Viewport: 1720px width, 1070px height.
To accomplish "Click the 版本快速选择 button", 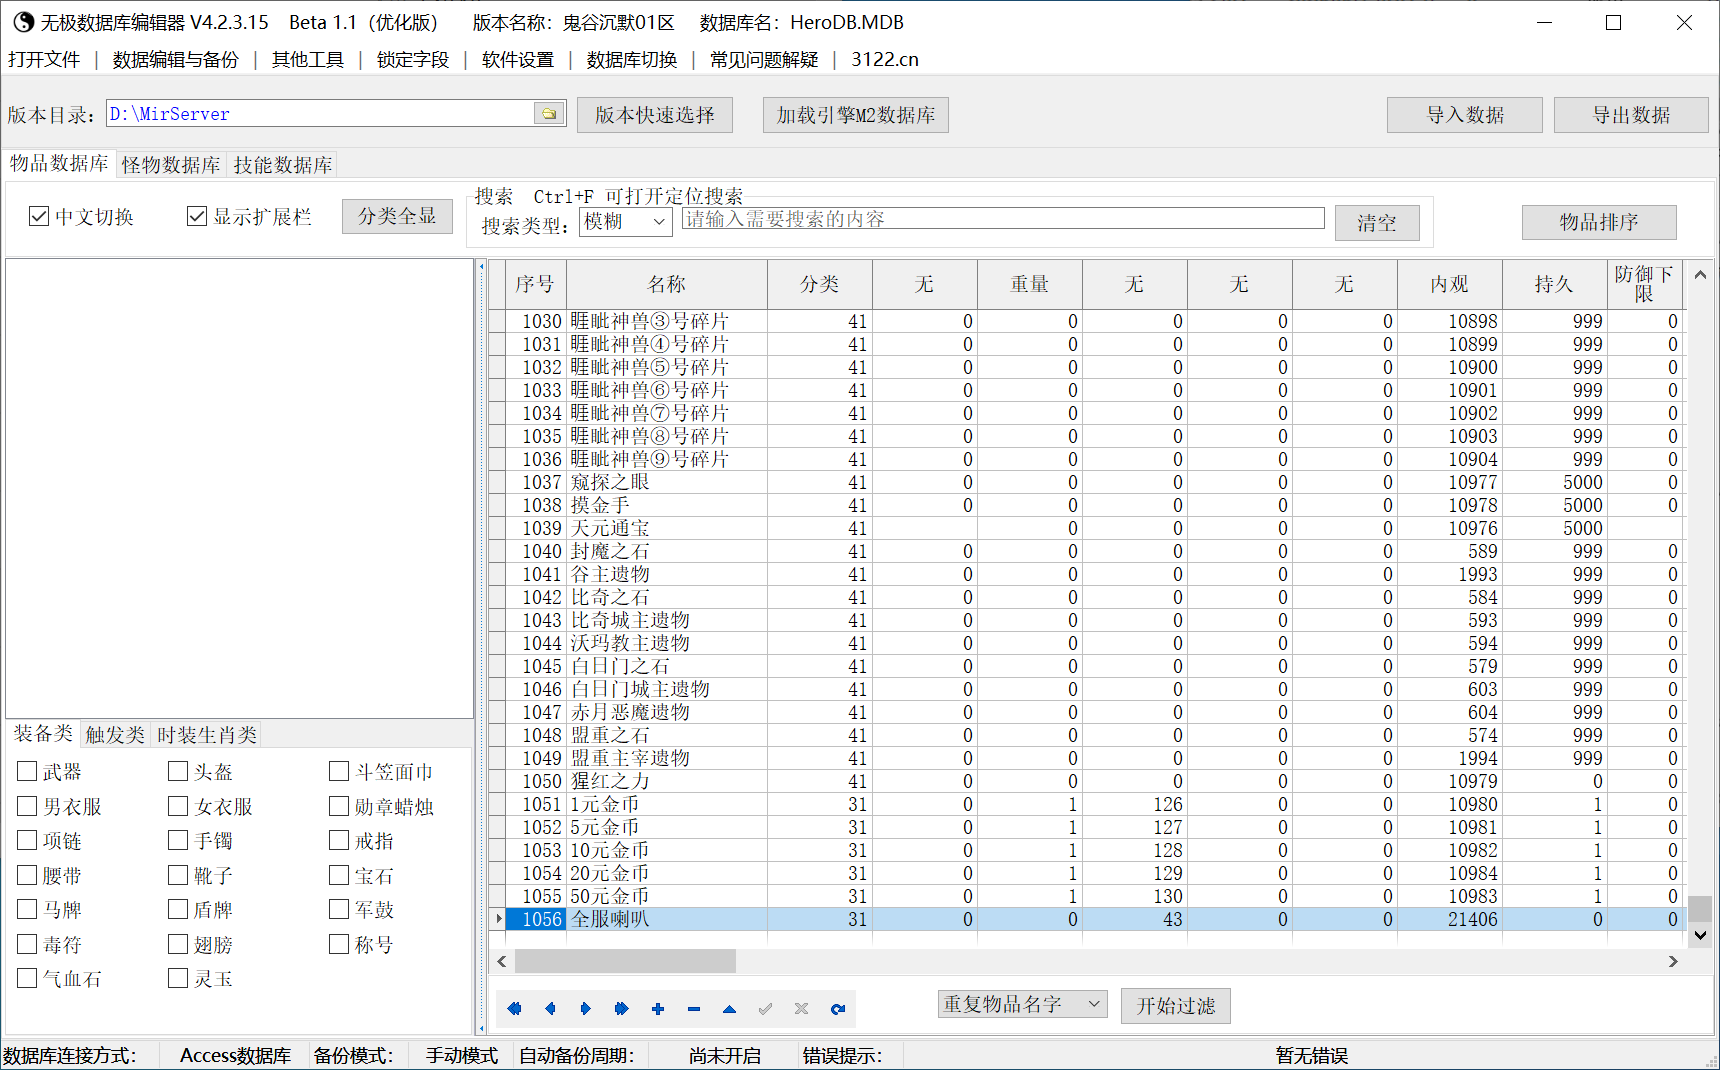I will (x=655, y=115).
